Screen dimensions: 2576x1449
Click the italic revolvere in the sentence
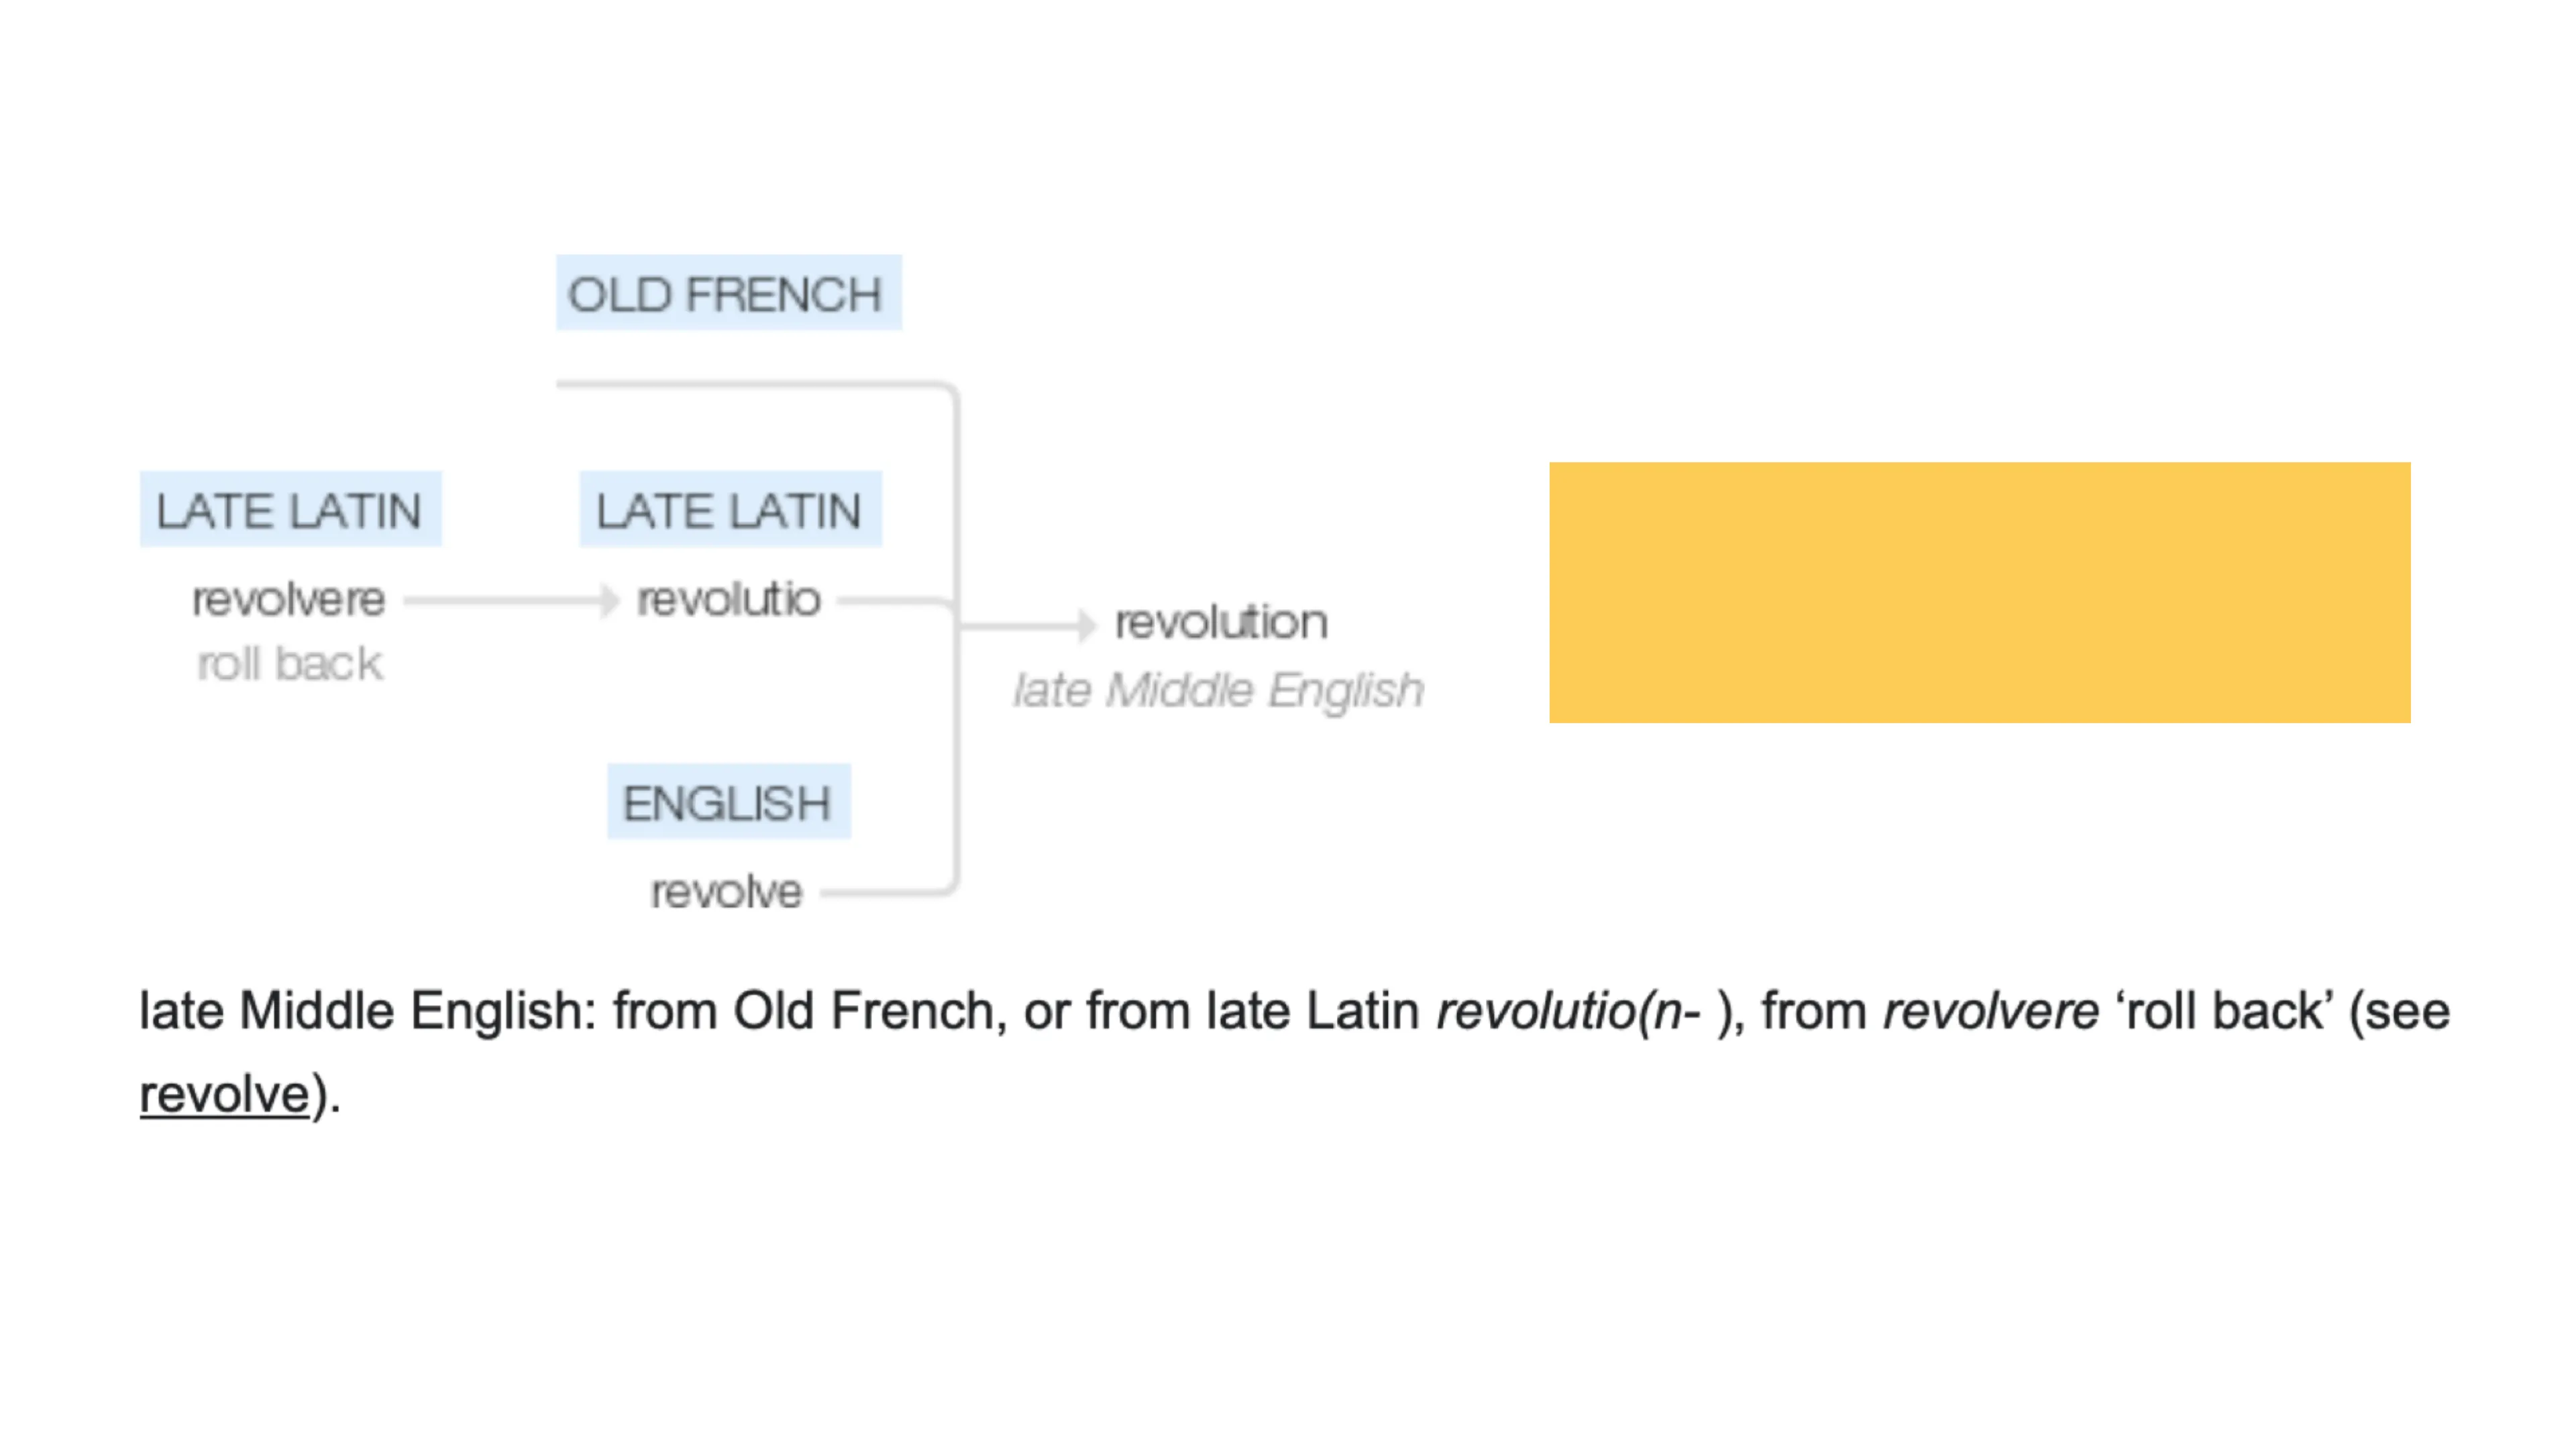tap(1990, 1011)
